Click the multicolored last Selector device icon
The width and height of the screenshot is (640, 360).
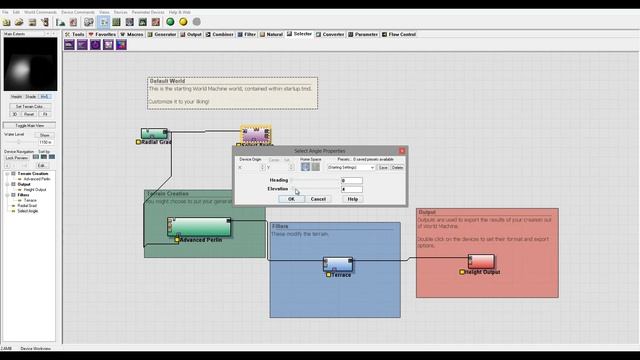[121, 44]
